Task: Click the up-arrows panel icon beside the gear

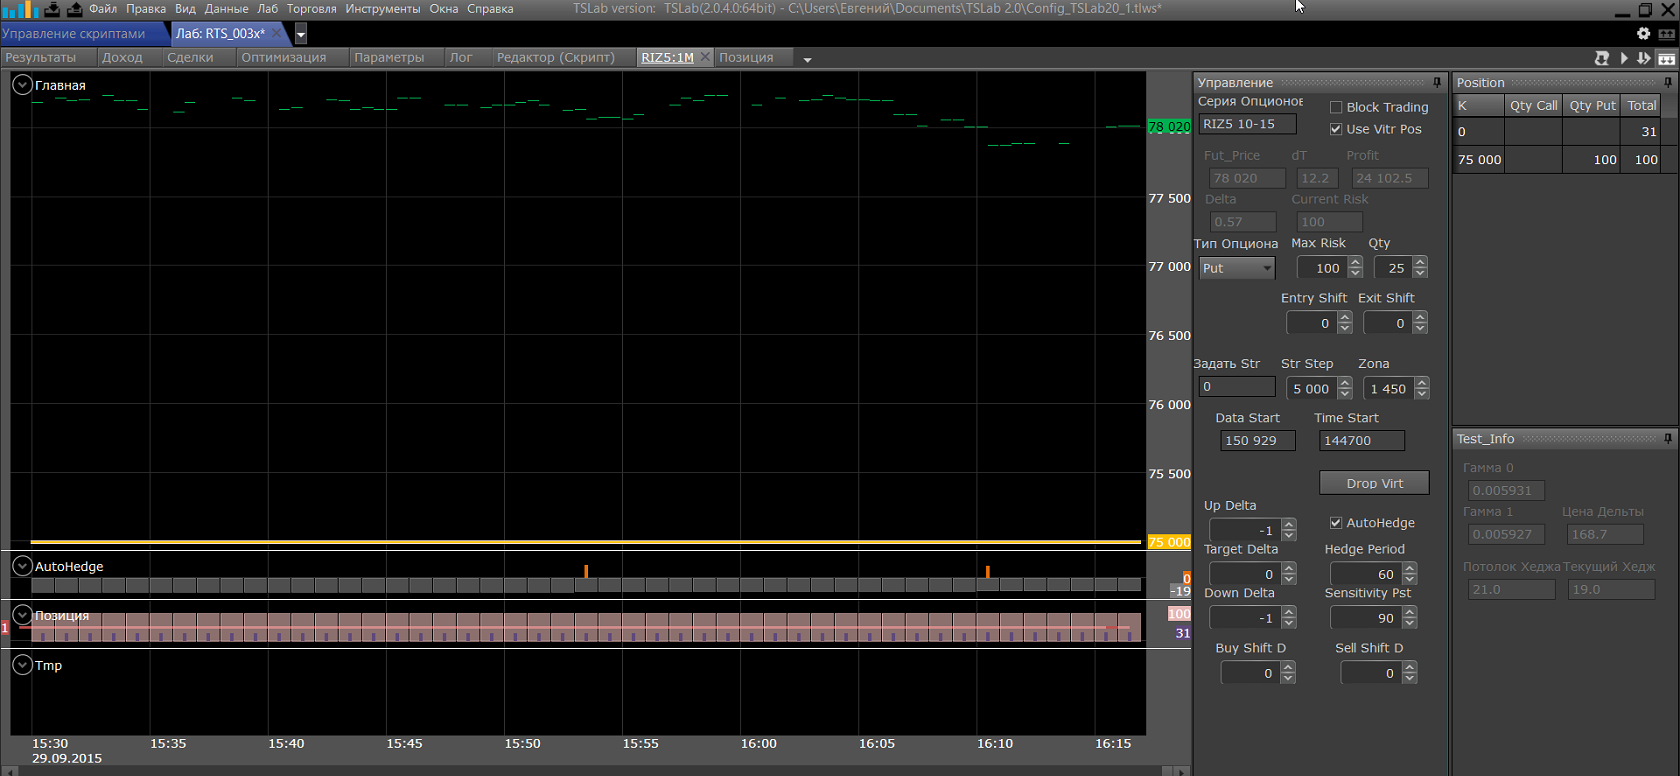Action: pyautogui.click(x=1666, y=33)
